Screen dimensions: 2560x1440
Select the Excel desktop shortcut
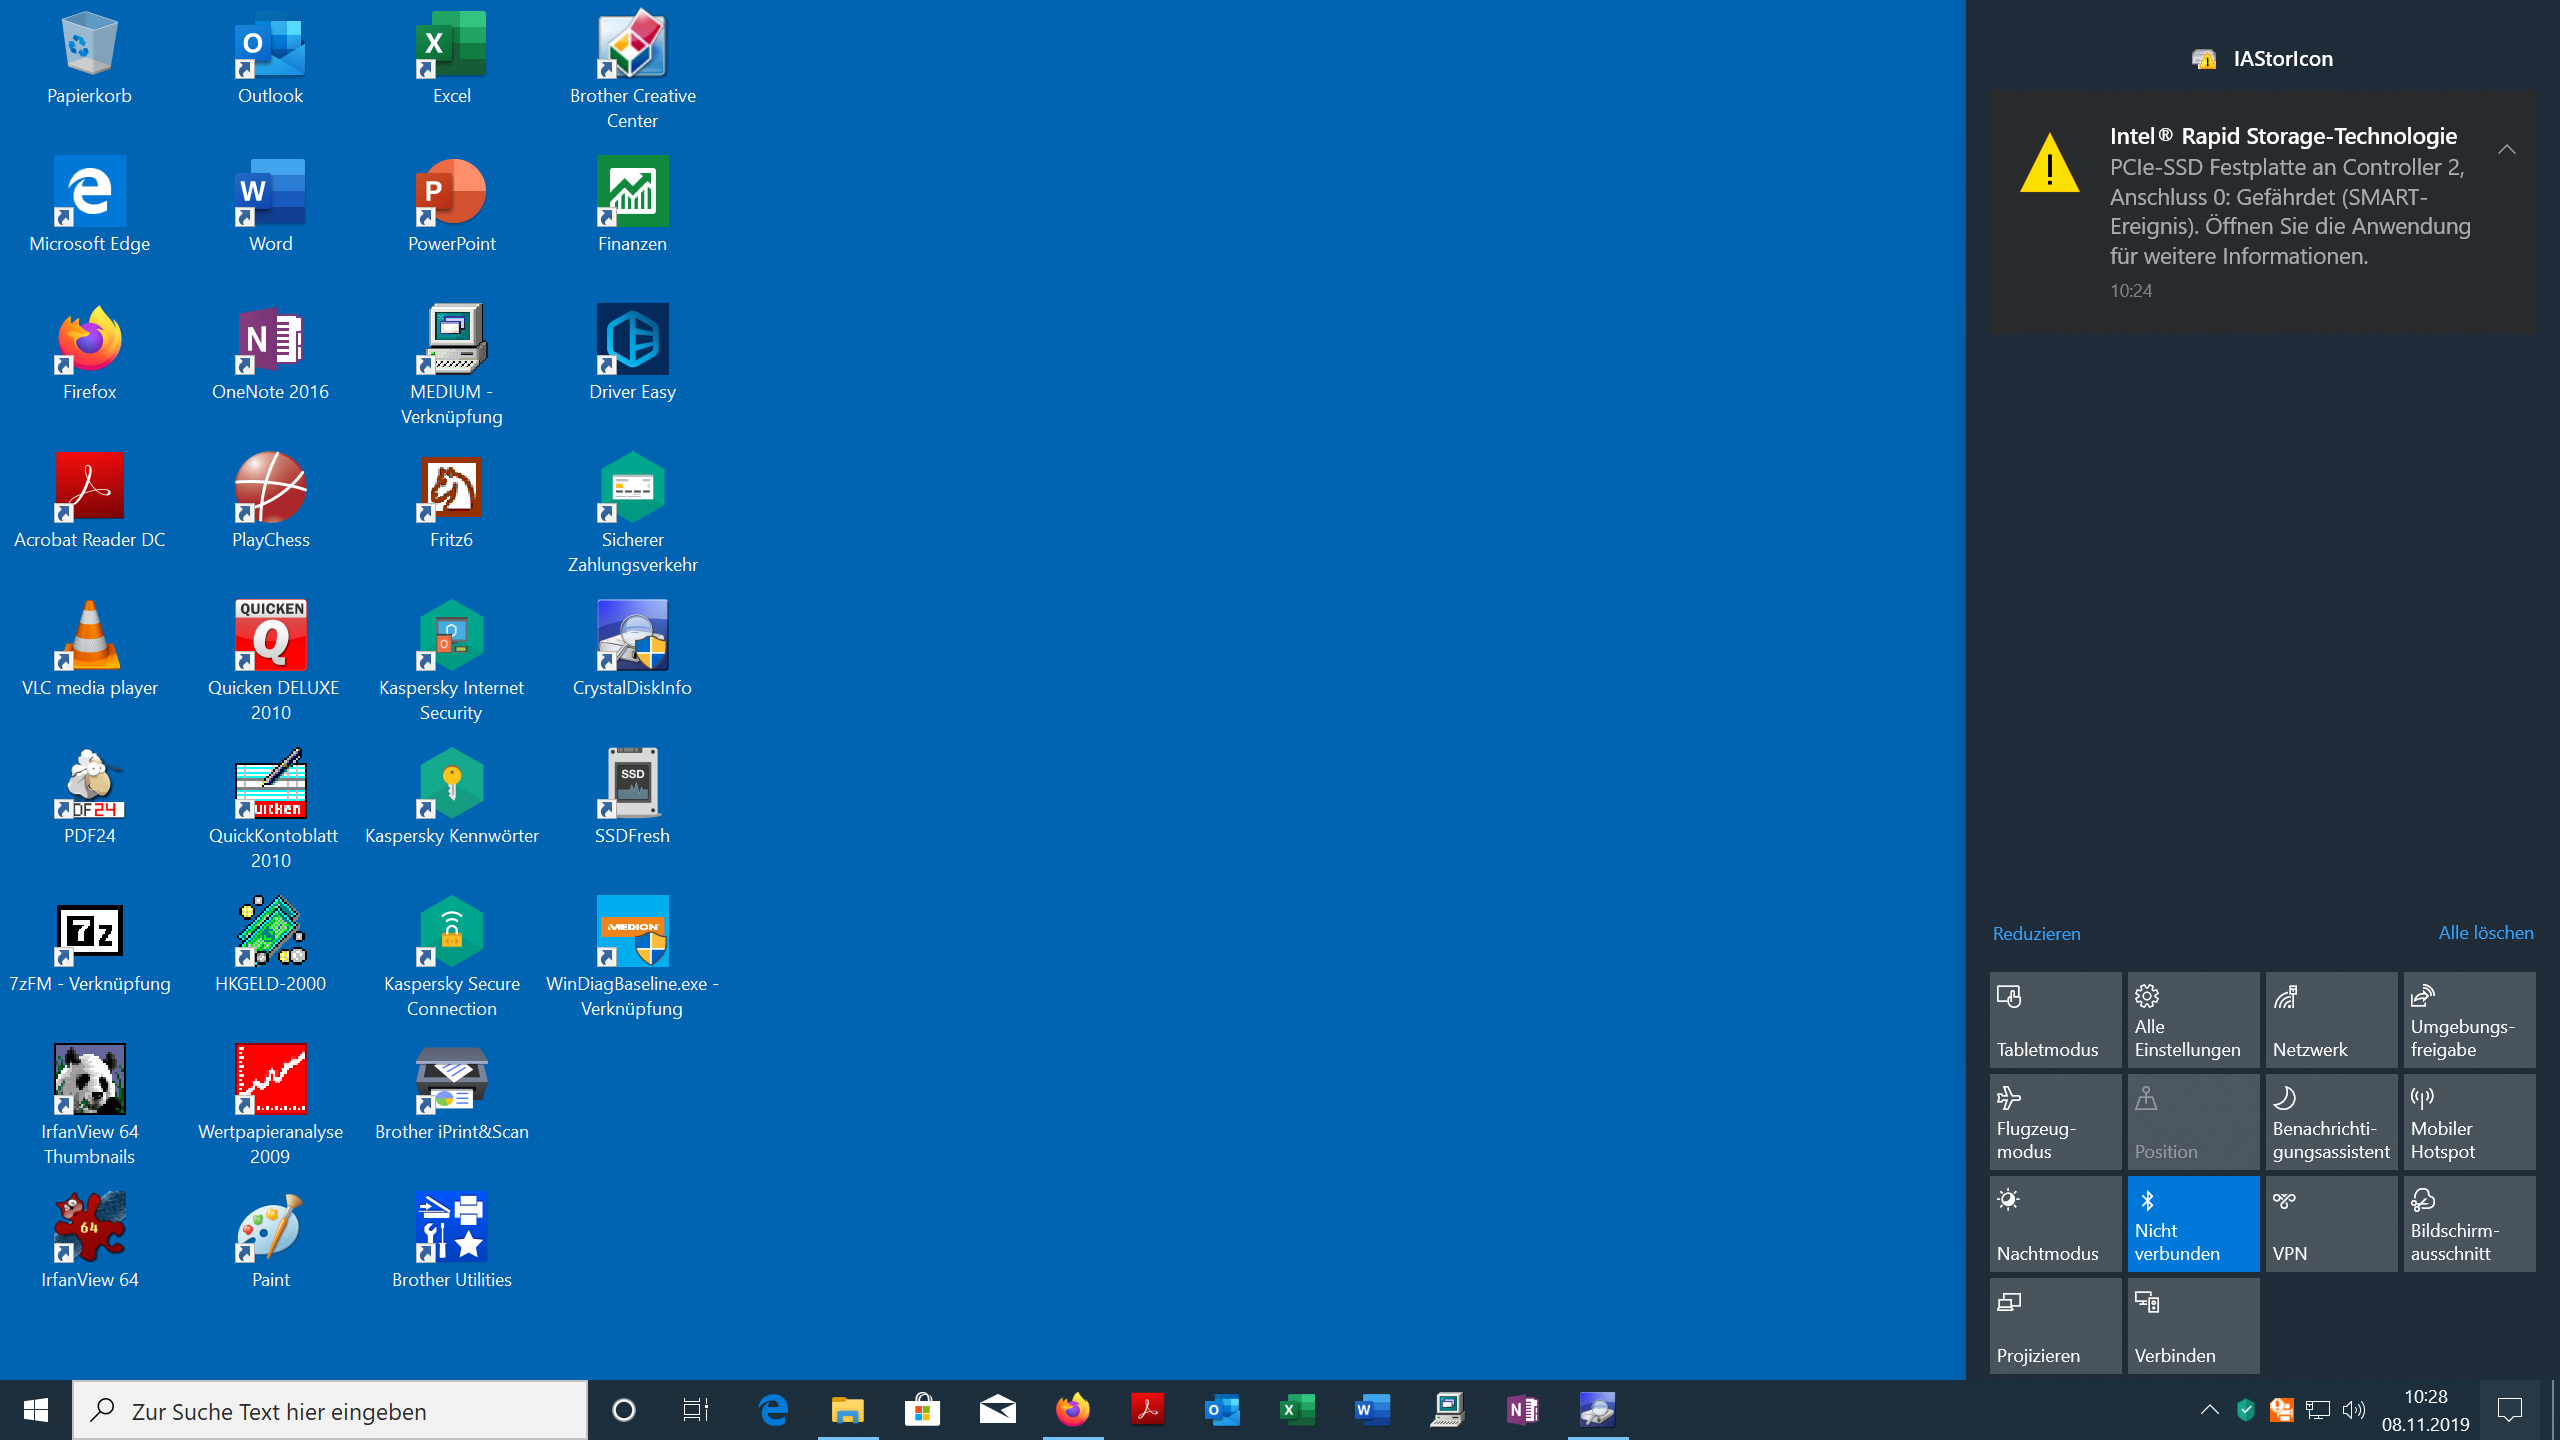(x=451, y=58)
